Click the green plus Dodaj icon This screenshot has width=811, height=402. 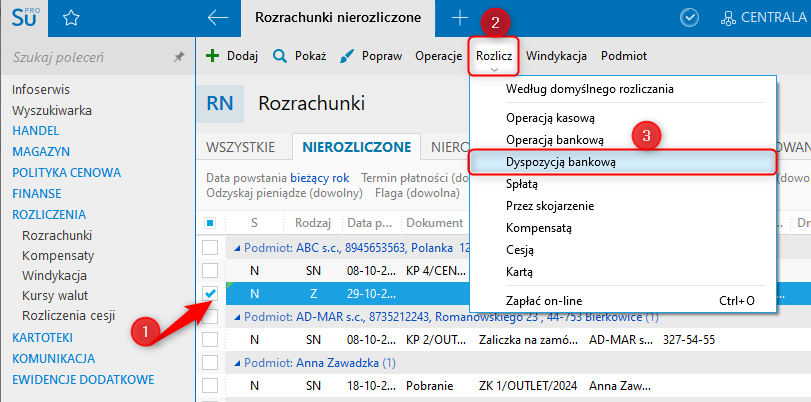pos(213,56)
